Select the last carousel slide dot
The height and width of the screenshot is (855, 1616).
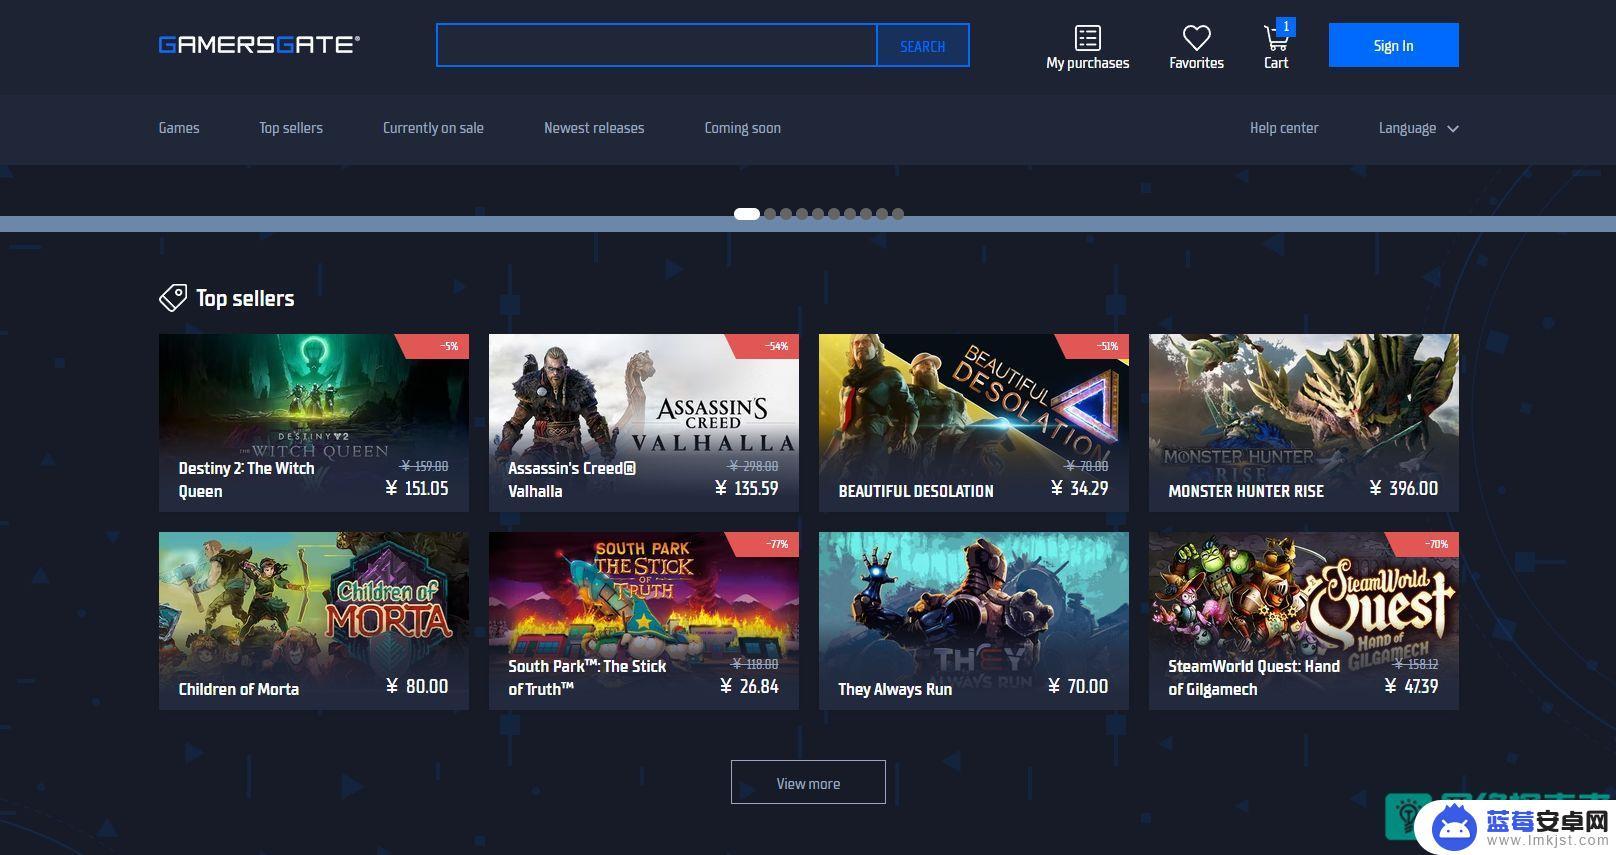pyautogui.click(x=898, y=214)
